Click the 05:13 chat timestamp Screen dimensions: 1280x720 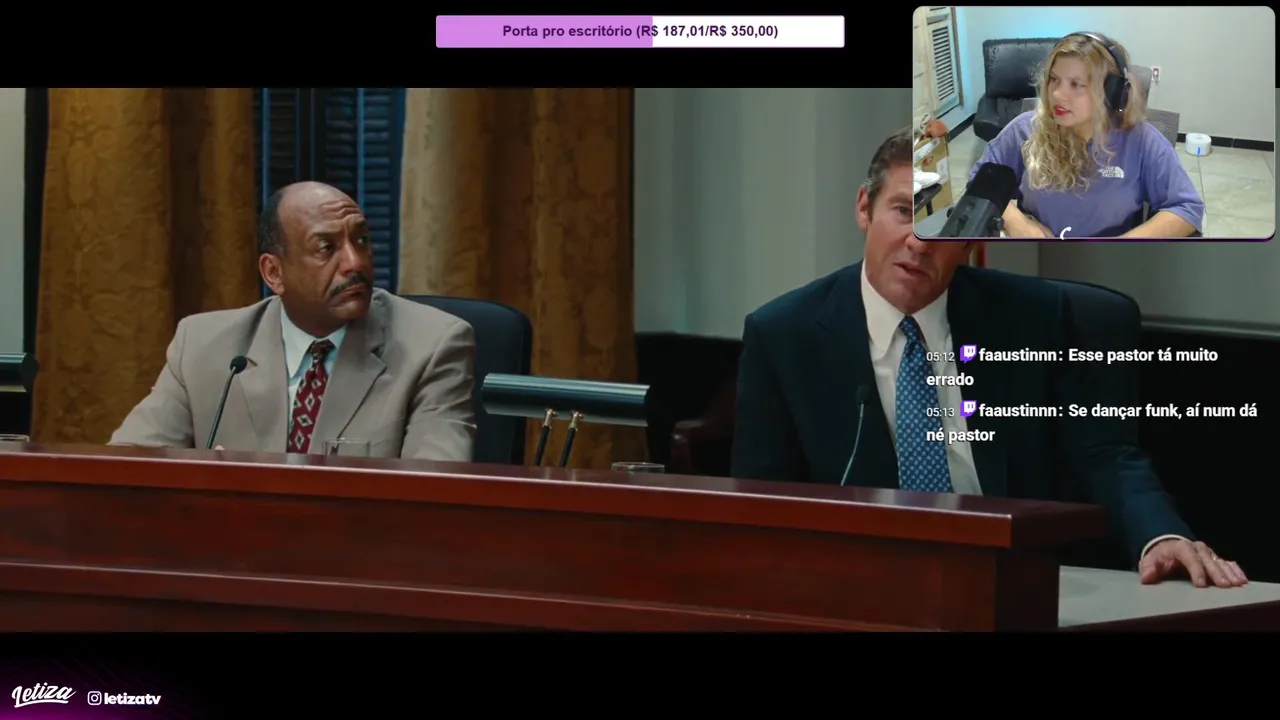[x=940, y=411]
